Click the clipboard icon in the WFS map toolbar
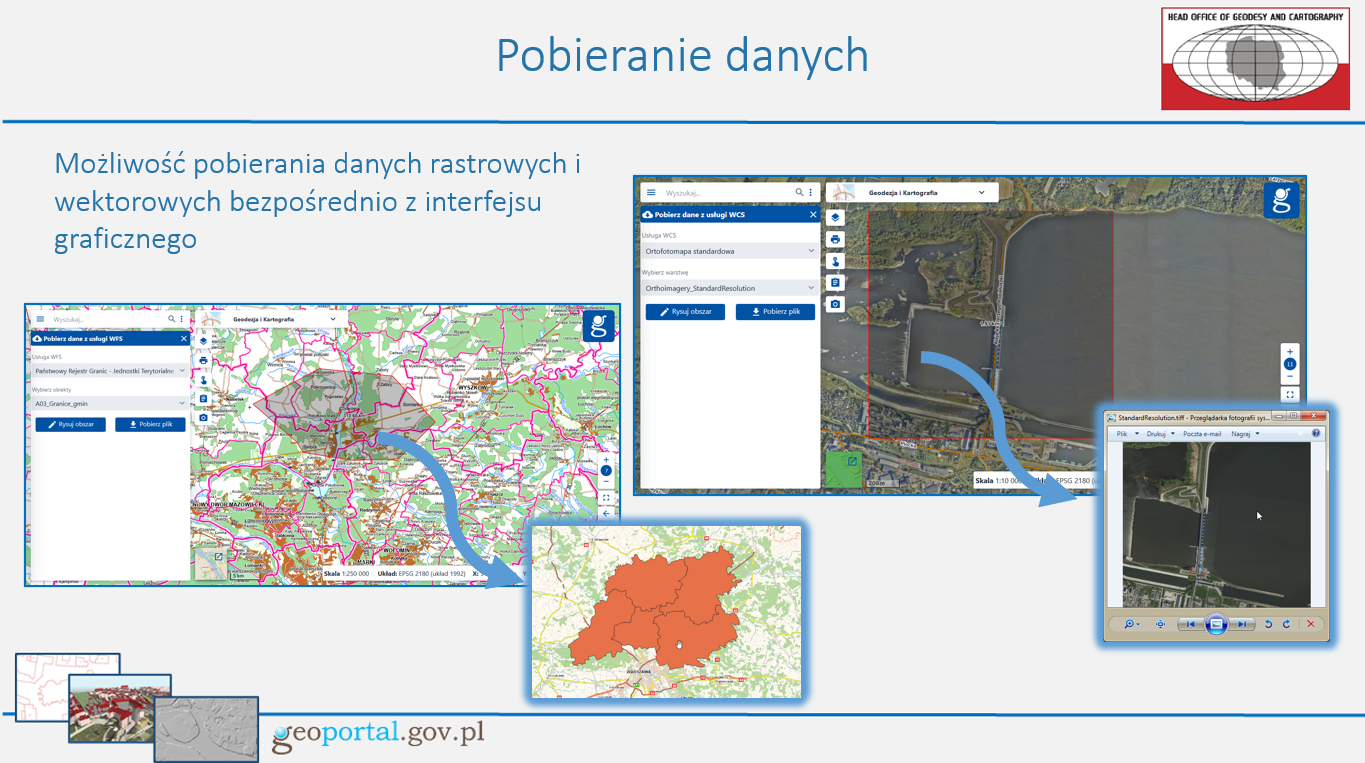This screenshot has height=763, width=1365. point(203,399)
